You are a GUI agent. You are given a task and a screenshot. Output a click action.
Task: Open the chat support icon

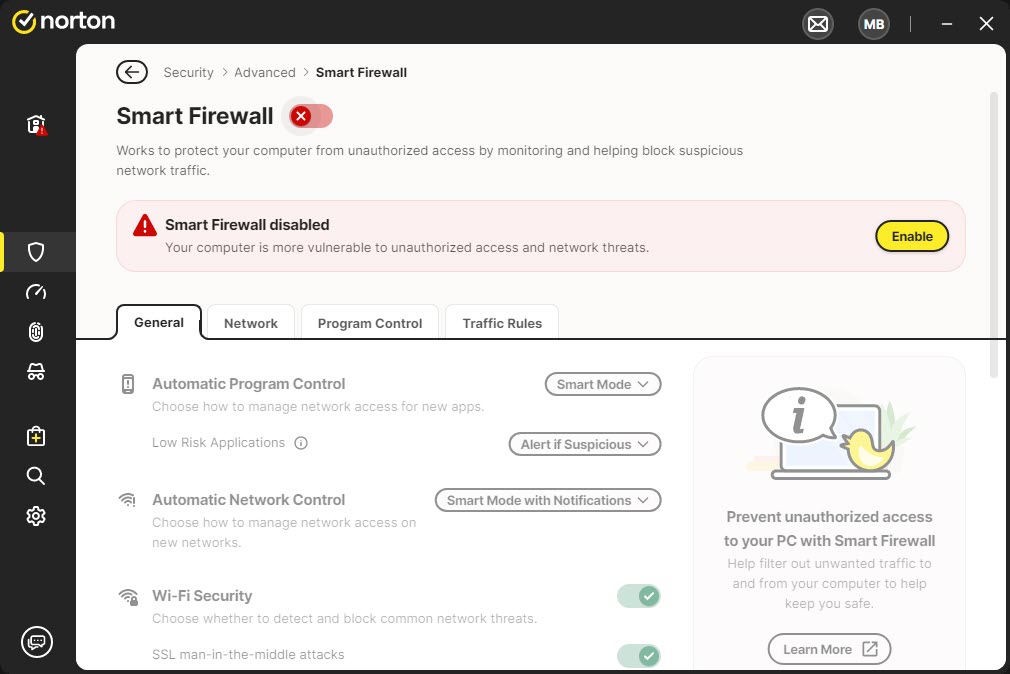(37, 642)
